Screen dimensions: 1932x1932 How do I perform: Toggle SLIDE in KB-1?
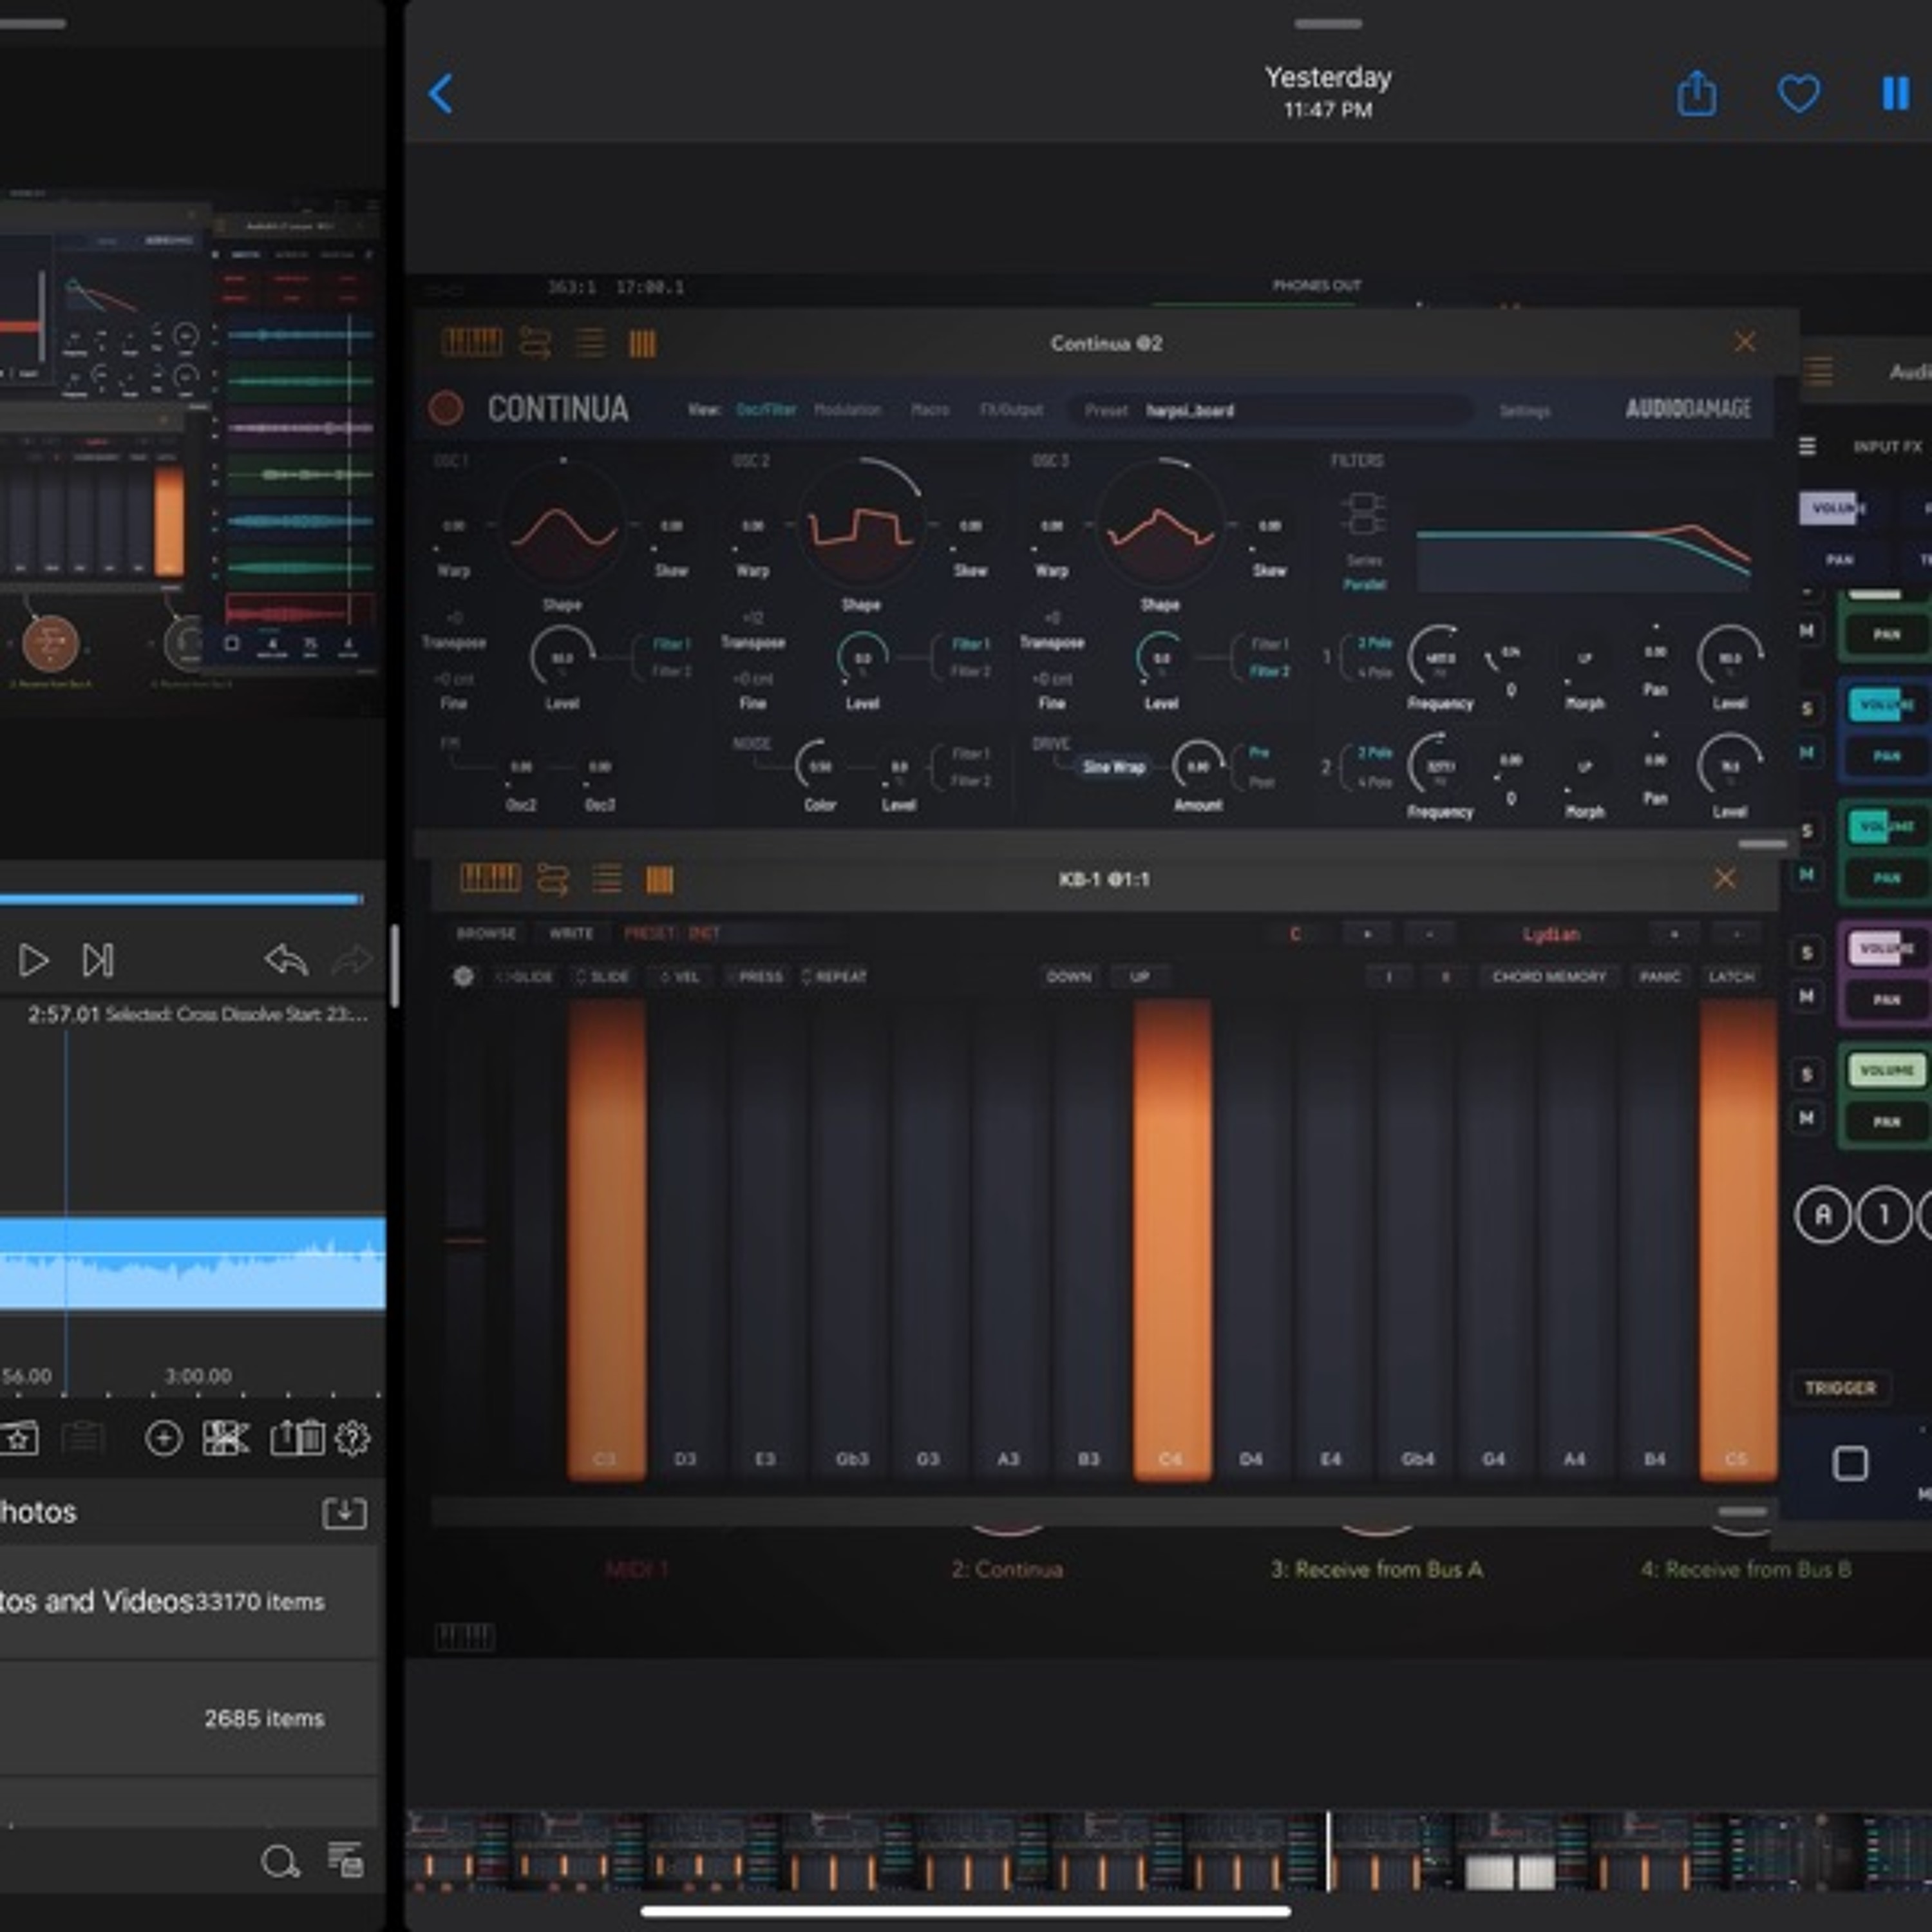[602, 977]
